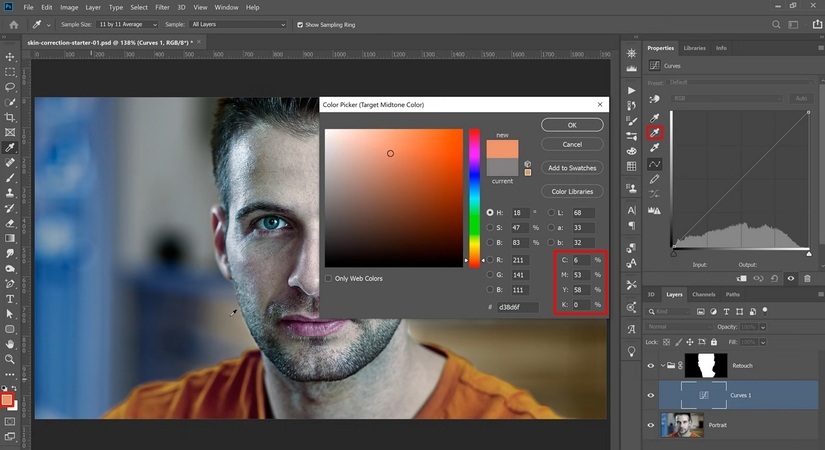Click the Add to Swatches button
The height and width of the screenshot is (450, 825).
point(572,167)
